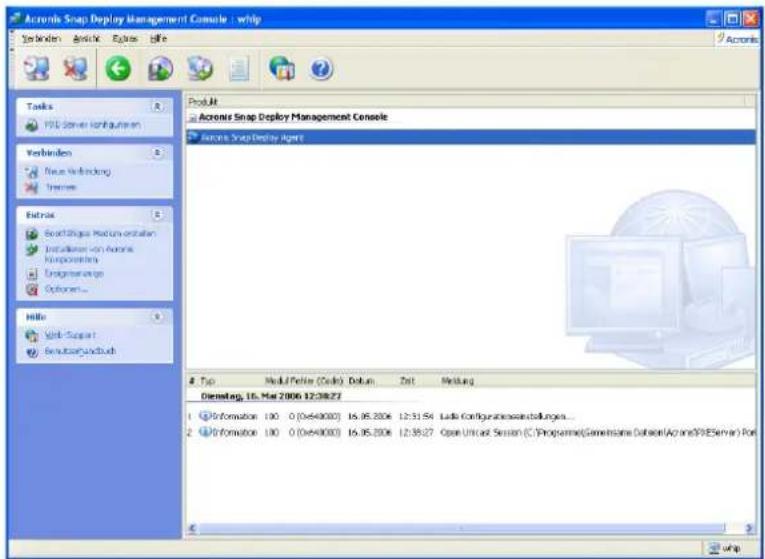Click the computer icon in the status bar
This screenshot has width=765, height=559.
(x=715, y=548)
